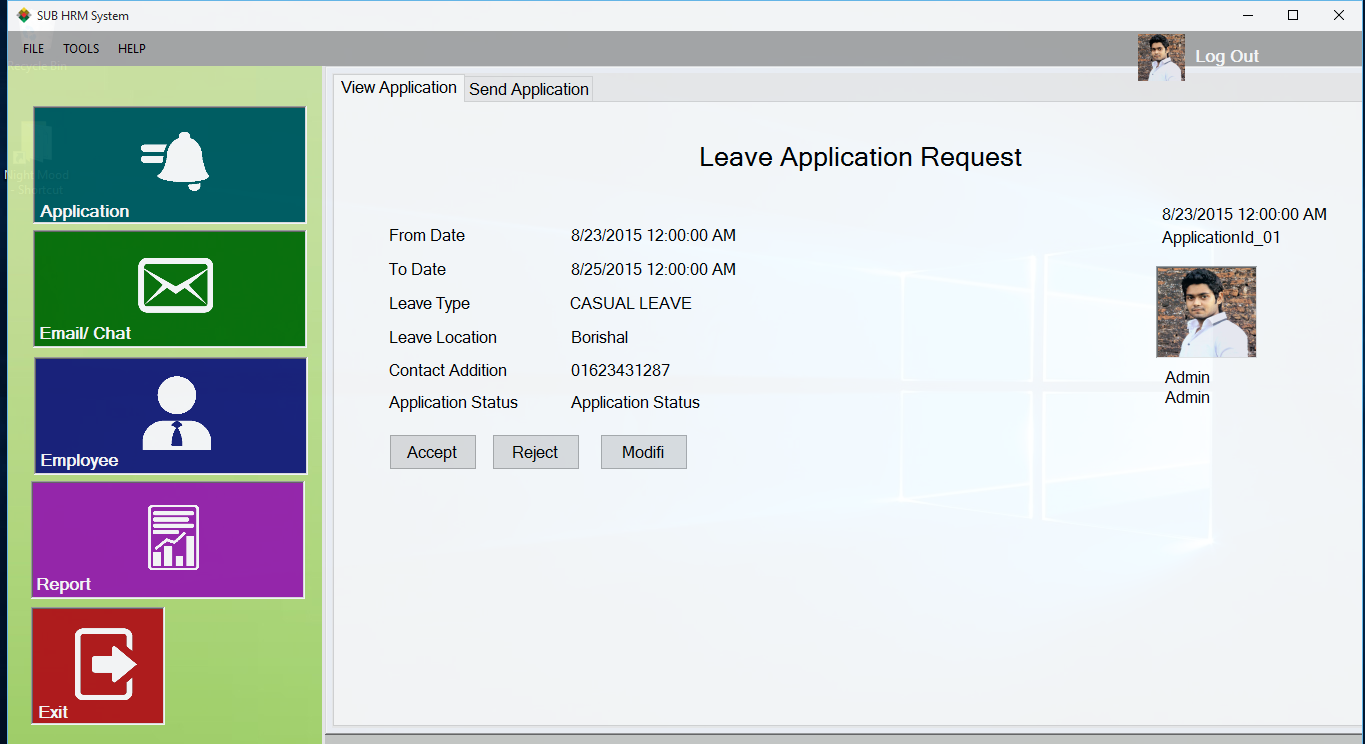1365x744 pixels.
Task: Click the Modifi button
Action: pyautogui.click(x=643, y=451)
